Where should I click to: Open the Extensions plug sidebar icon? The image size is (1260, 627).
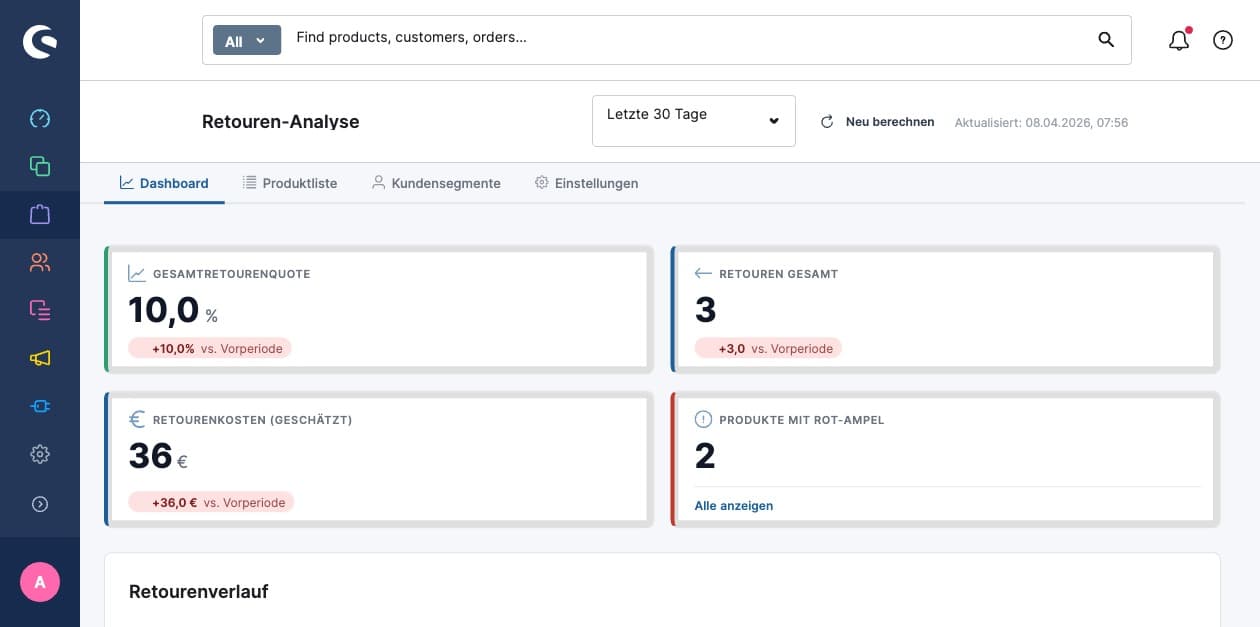click(x=40, y=406)
